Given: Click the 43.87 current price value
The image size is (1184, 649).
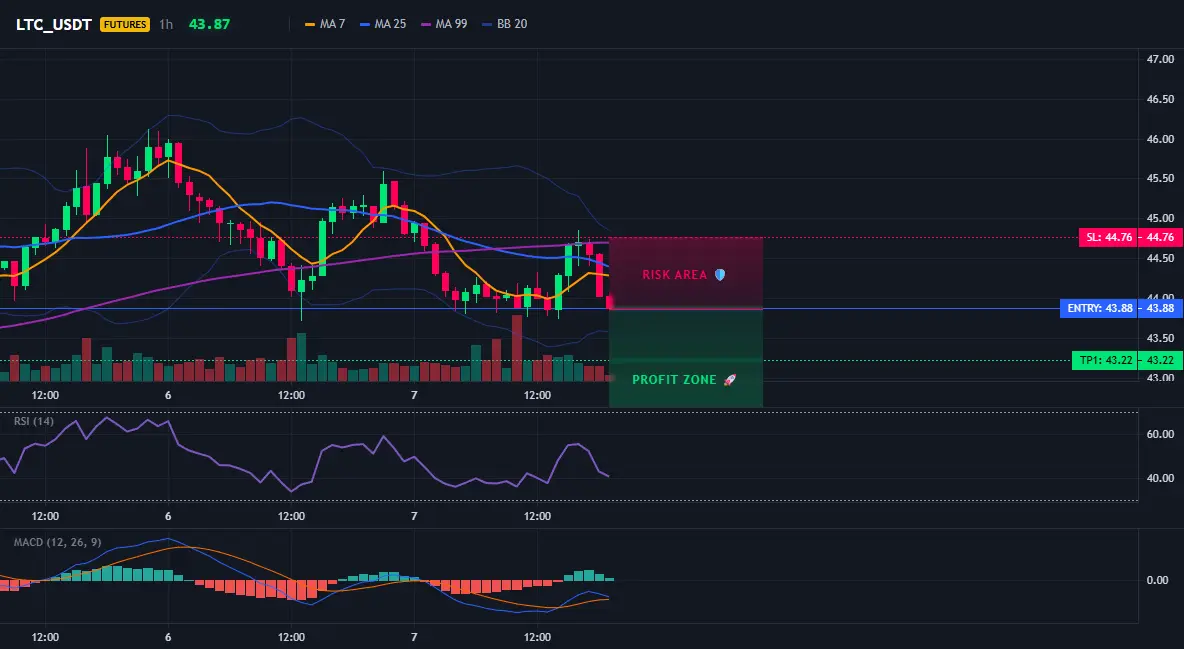Looking at the screenshot, I should pos(209,24).
